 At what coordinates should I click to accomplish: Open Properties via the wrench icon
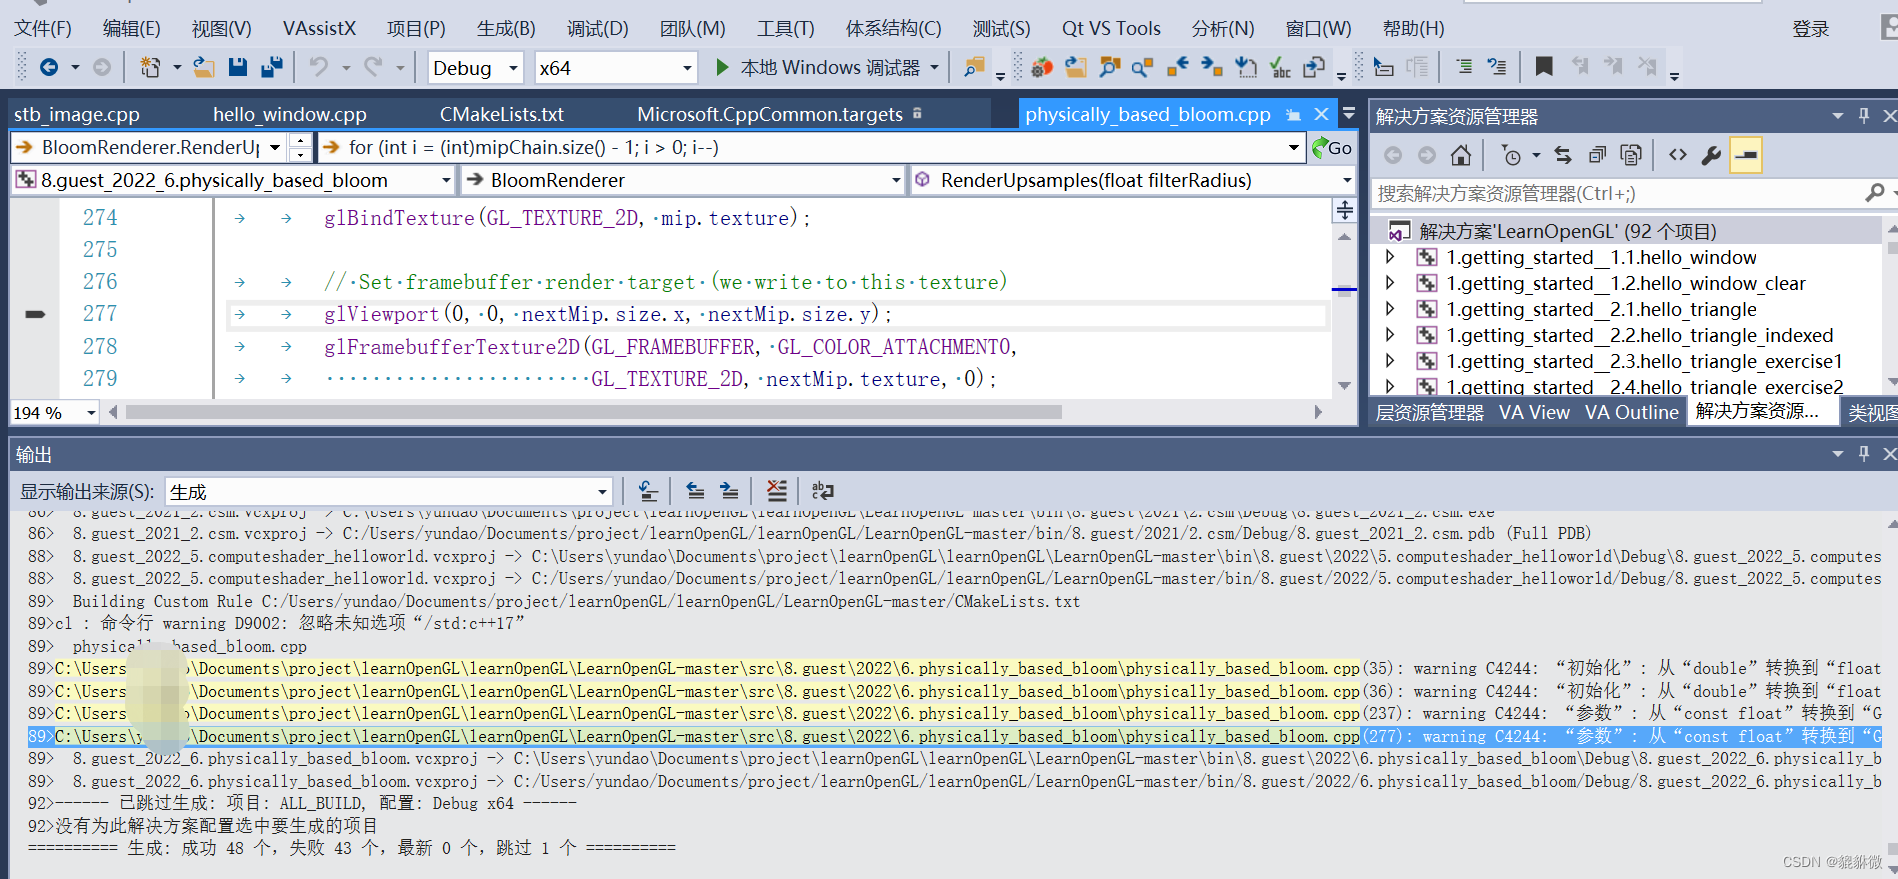click(x=1711, y=155)
